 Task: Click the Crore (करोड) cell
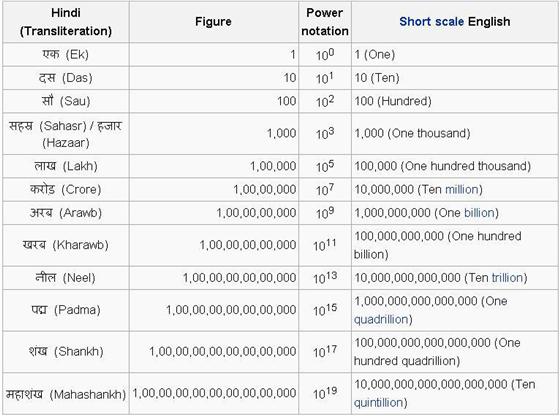coord(66,190)
